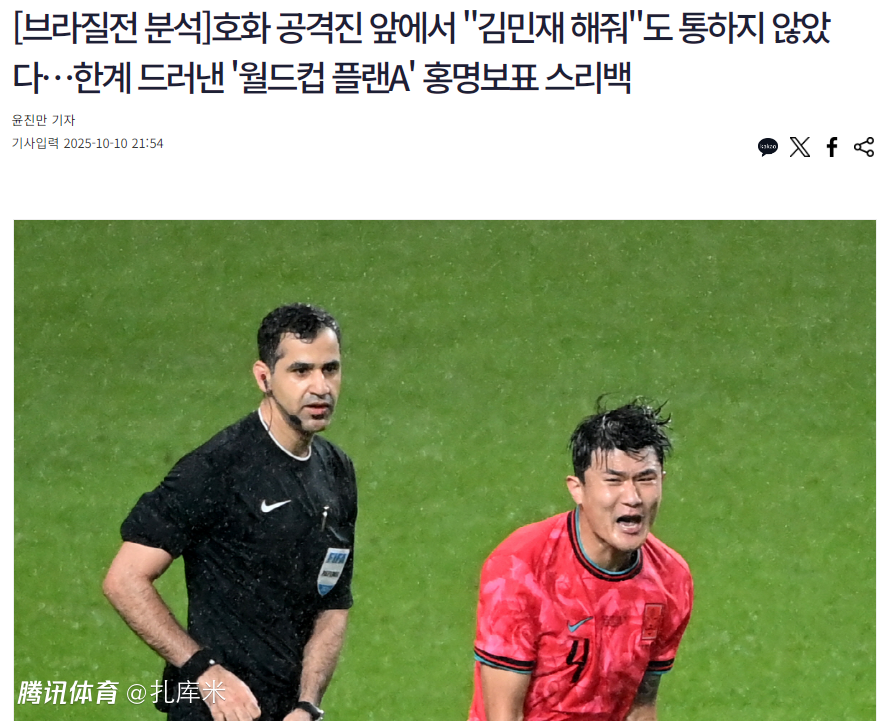Click the @扎库米 watermark handle
Viewport: 885px width, 721px height.
[176, 693]
